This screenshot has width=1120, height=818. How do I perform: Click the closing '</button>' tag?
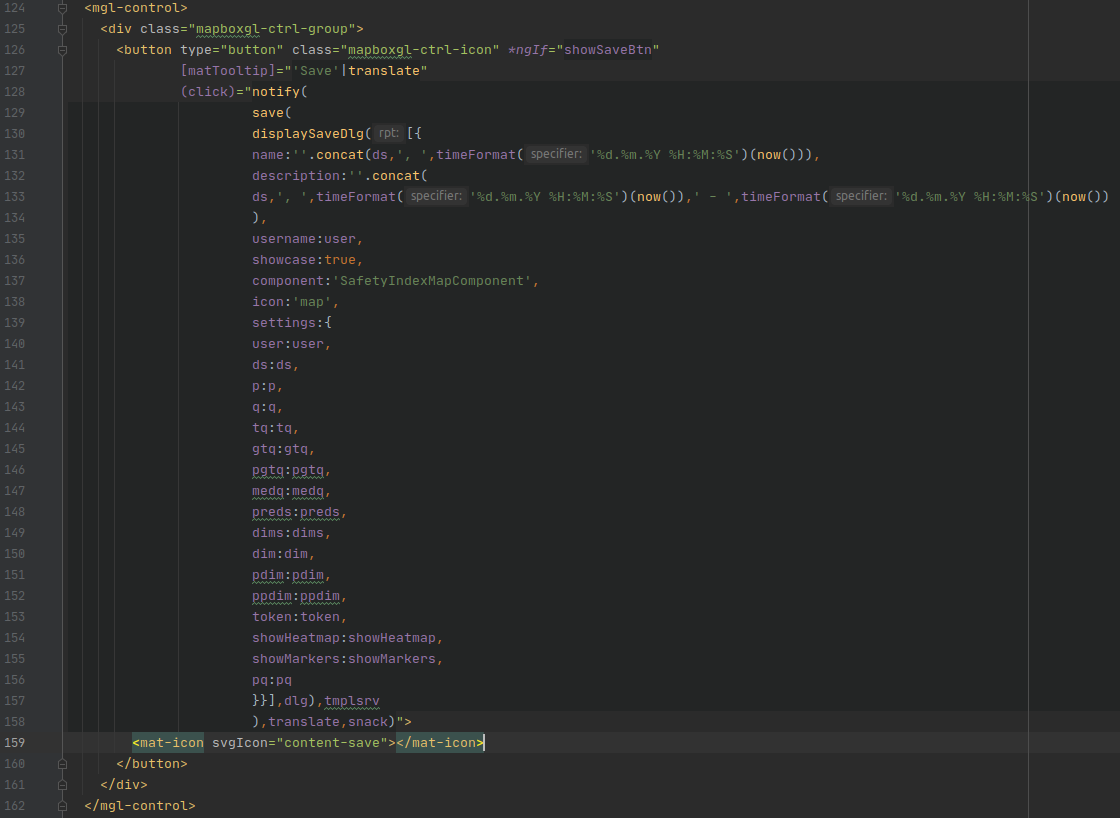point(152,764)
